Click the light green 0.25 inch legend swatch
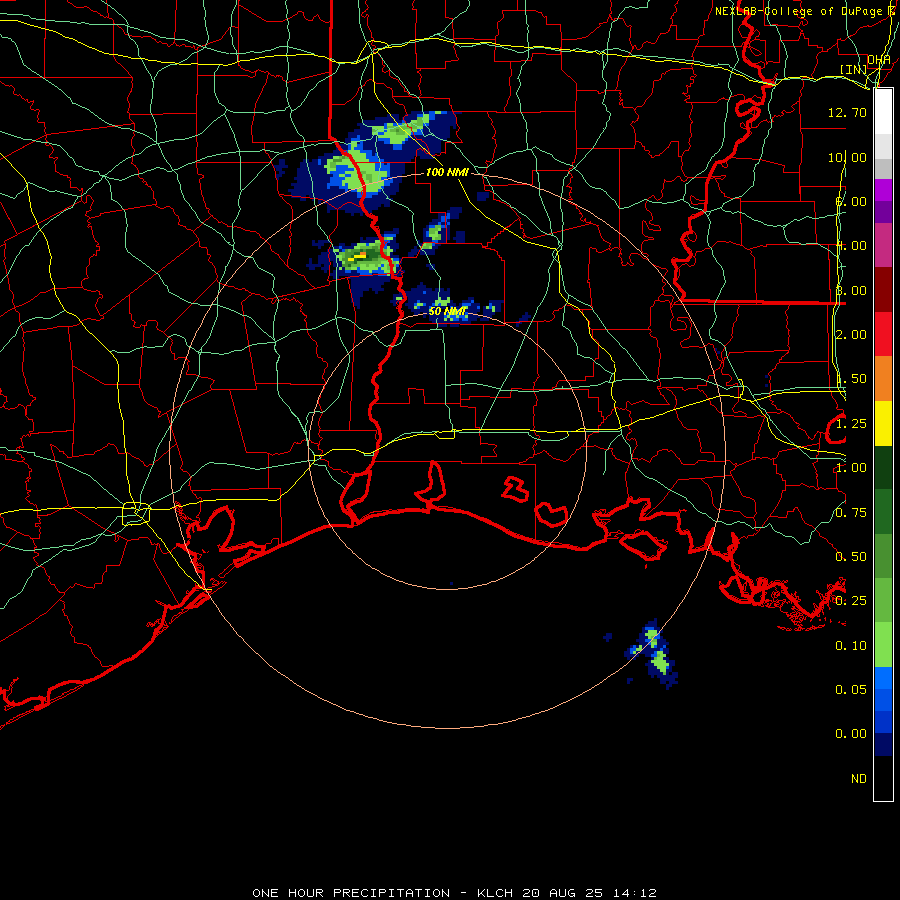The width and height of the screenshot is (900, 900). [x=883, y=600]
